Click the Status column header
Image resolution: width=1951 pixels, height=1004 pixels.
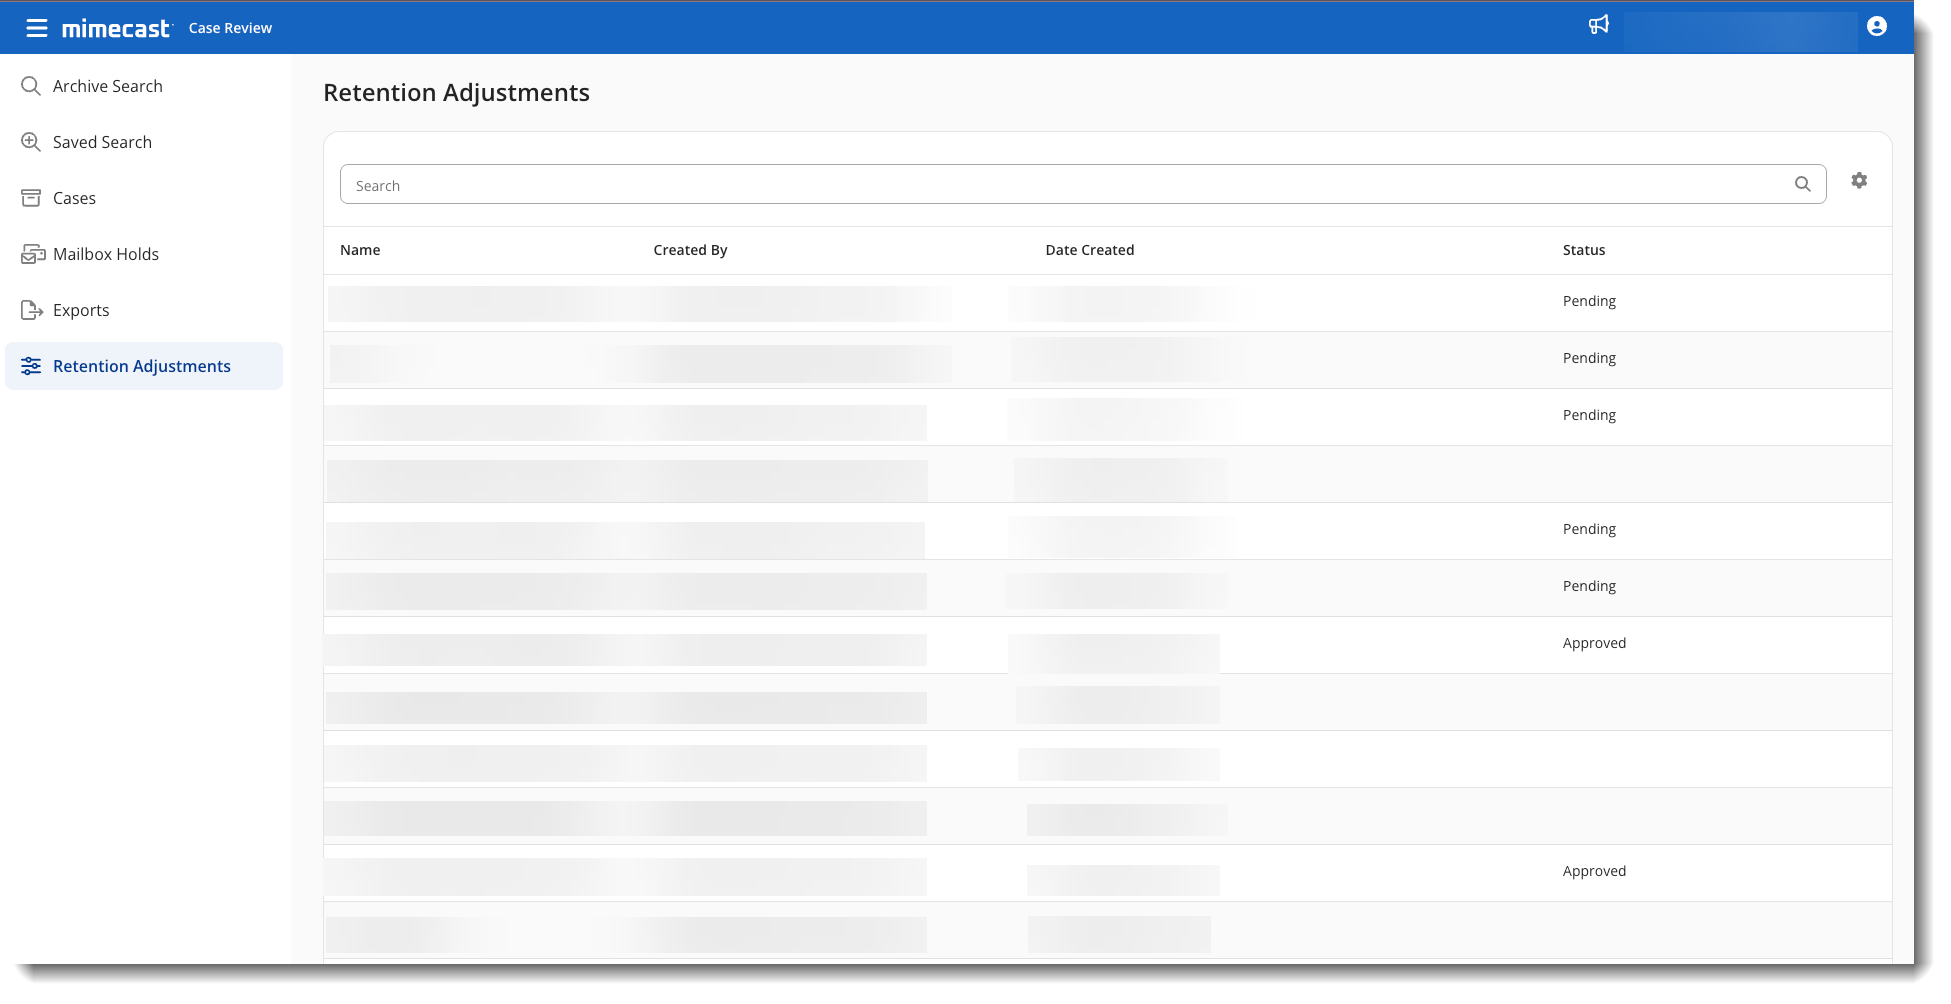(x=1583, y=250)
